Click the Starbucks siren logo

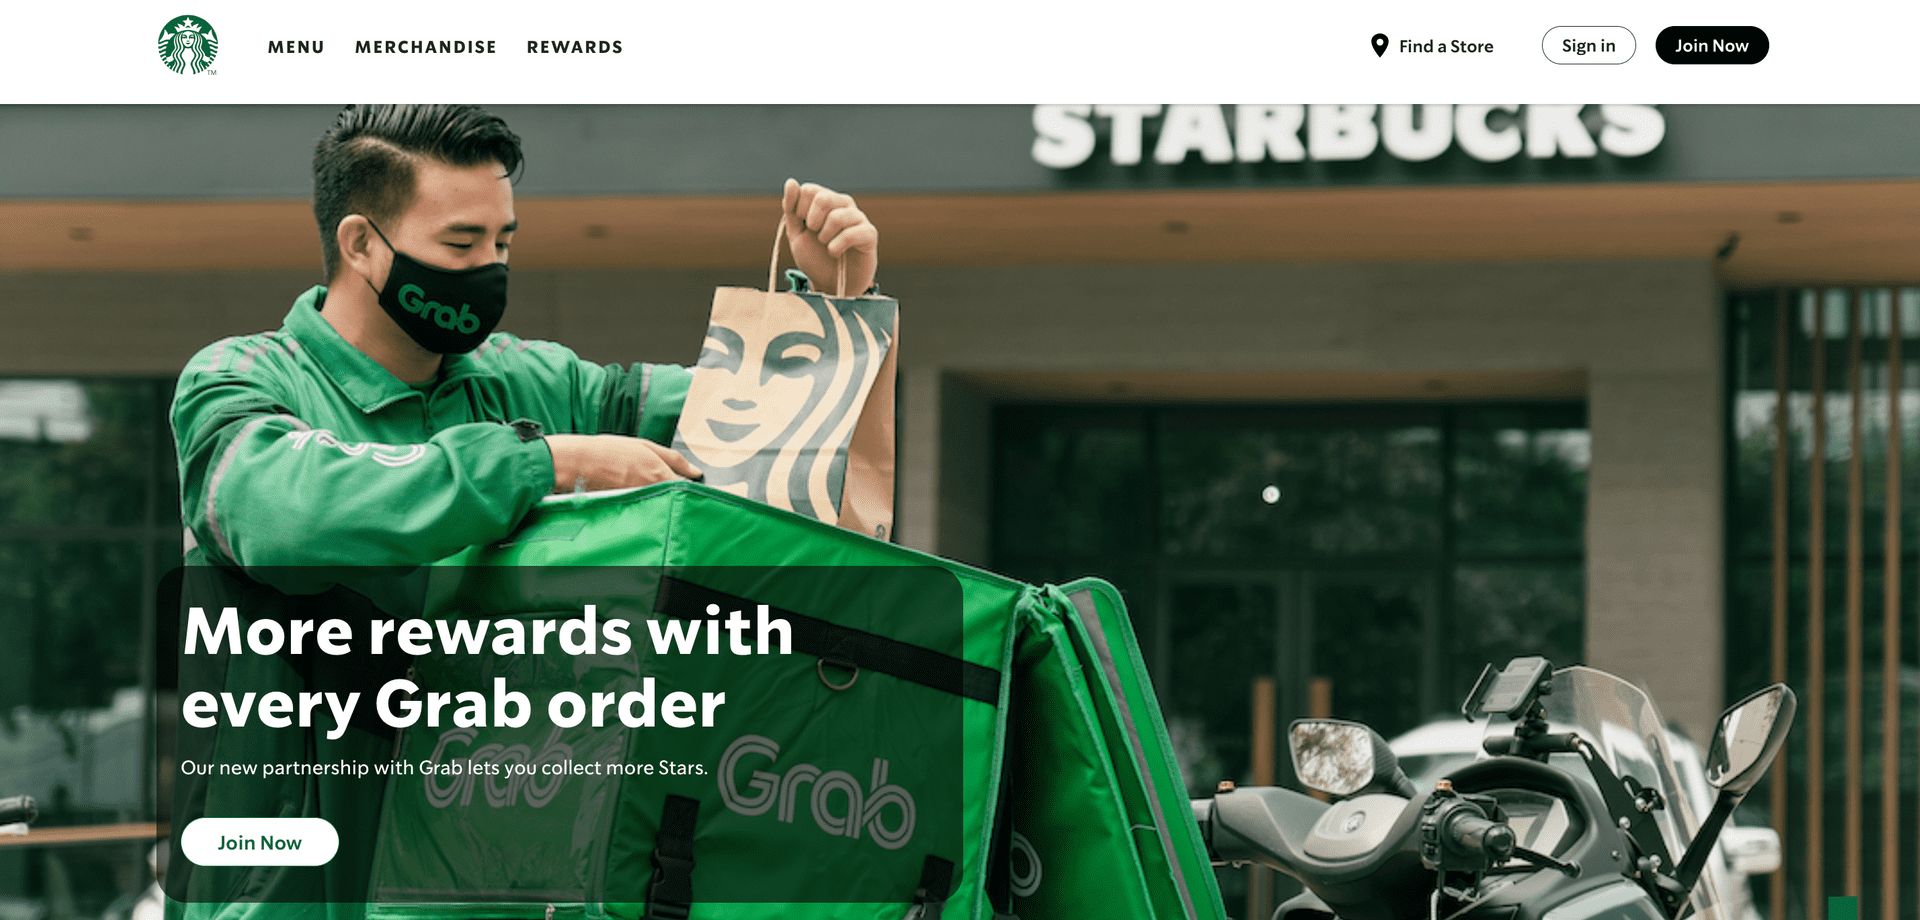[x=188, y=45]
